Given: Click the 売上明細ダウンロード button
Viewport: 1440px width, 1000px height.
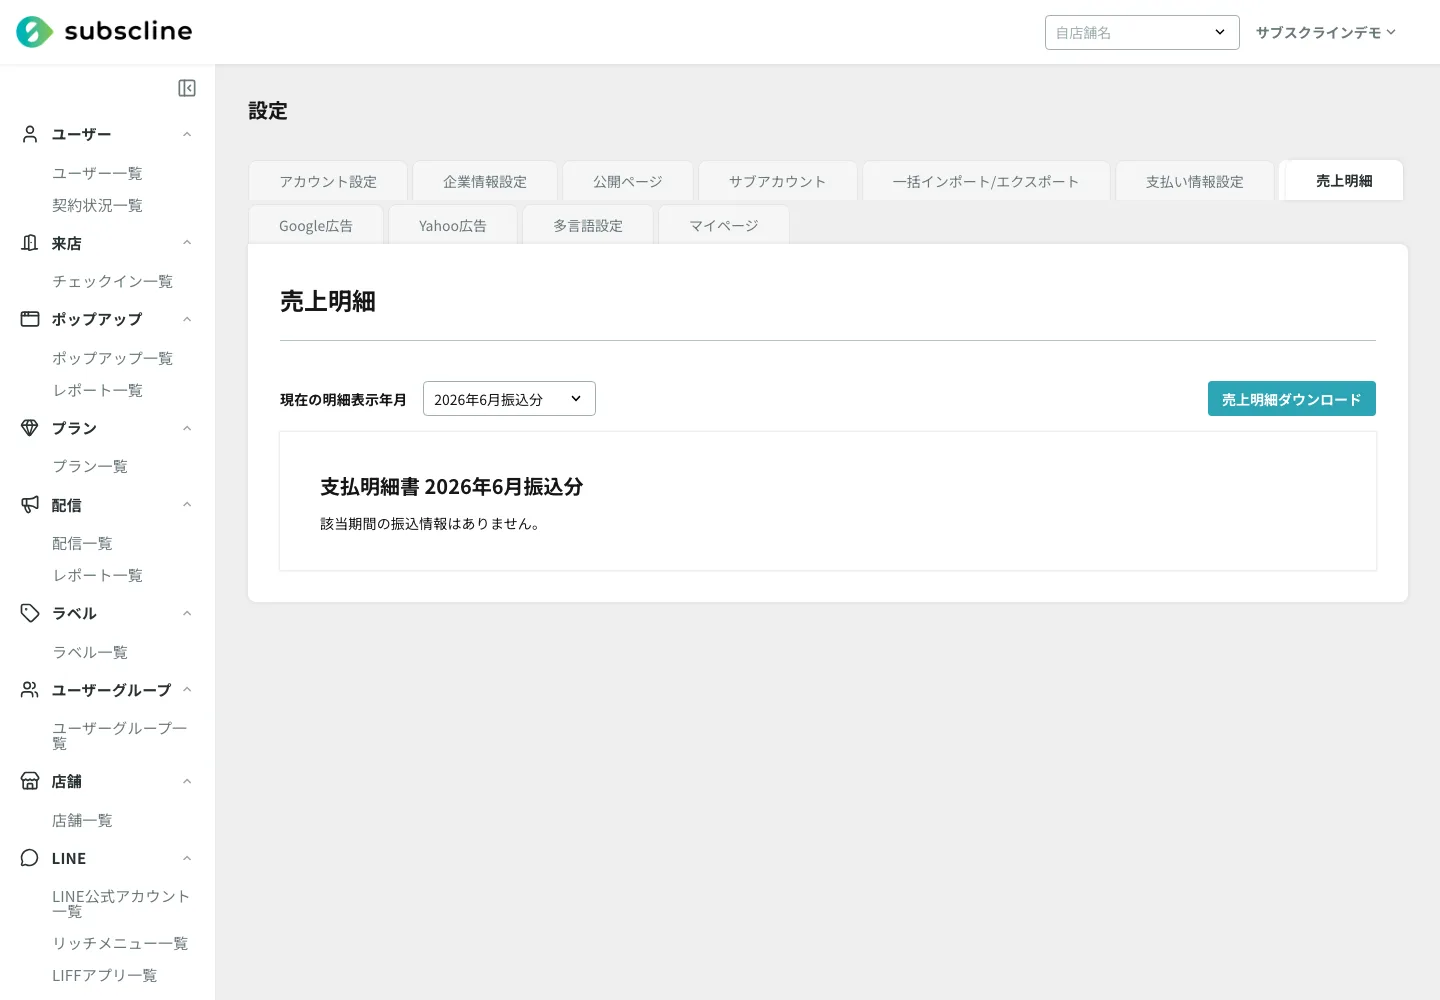Looking at the screenshot, I should 1292,399.
